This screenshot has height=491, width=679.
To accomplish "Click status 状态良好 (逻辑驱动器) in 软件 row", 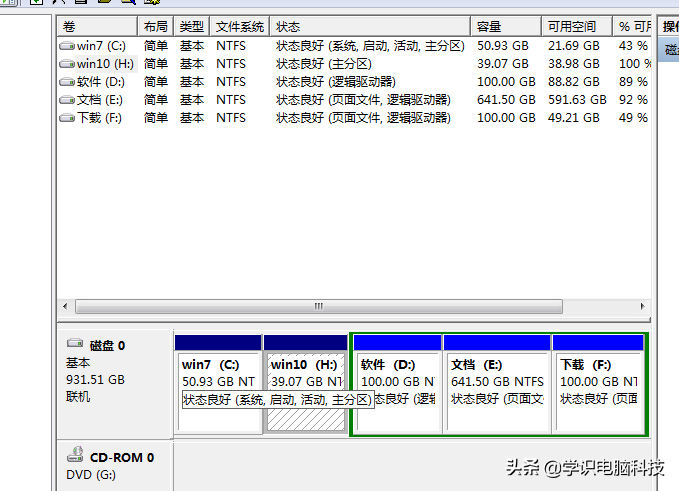I will (336, 81).
